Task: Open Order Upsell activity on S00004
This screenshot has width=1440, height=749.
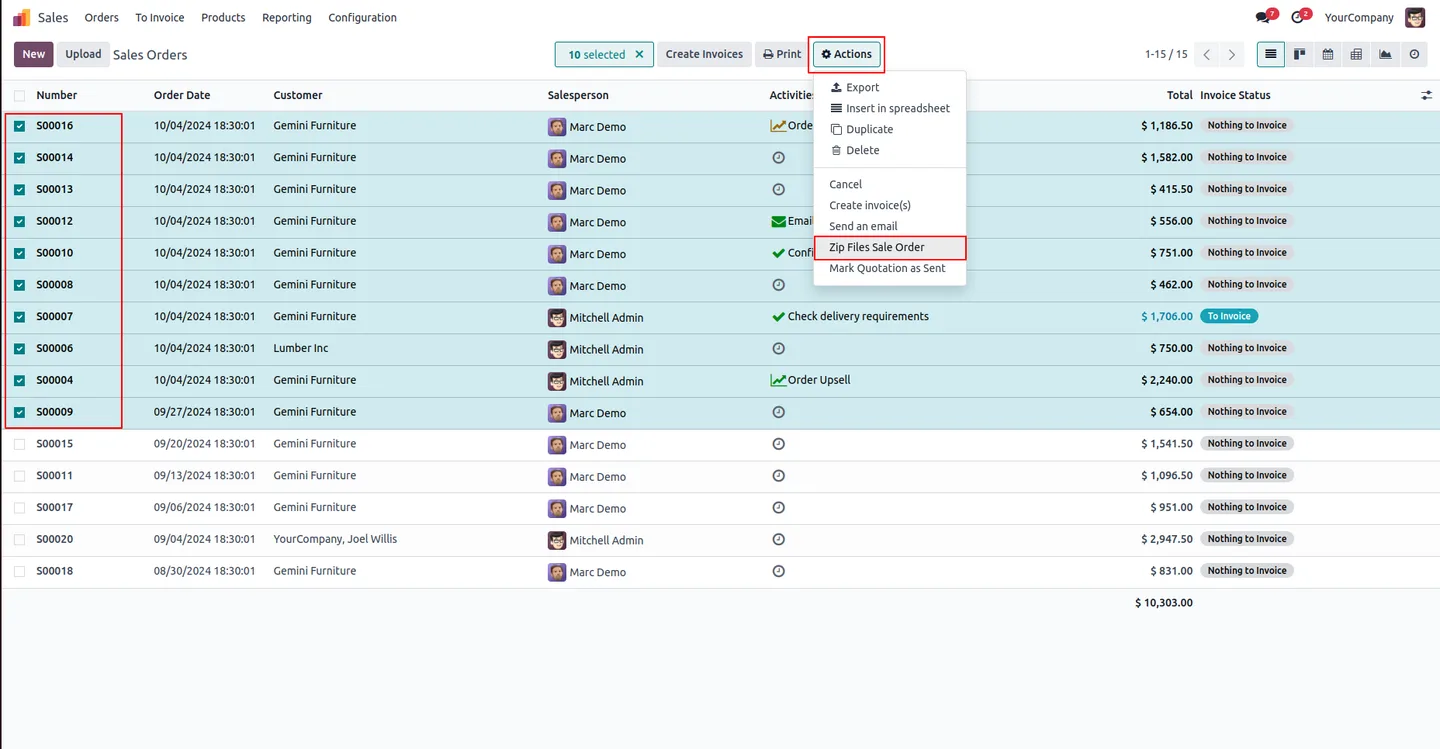Action: point(810,380)
